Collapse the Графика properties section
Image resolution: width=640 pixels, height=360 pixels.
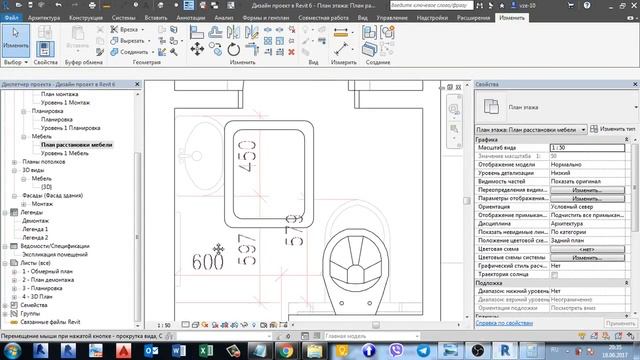(627, 140)
